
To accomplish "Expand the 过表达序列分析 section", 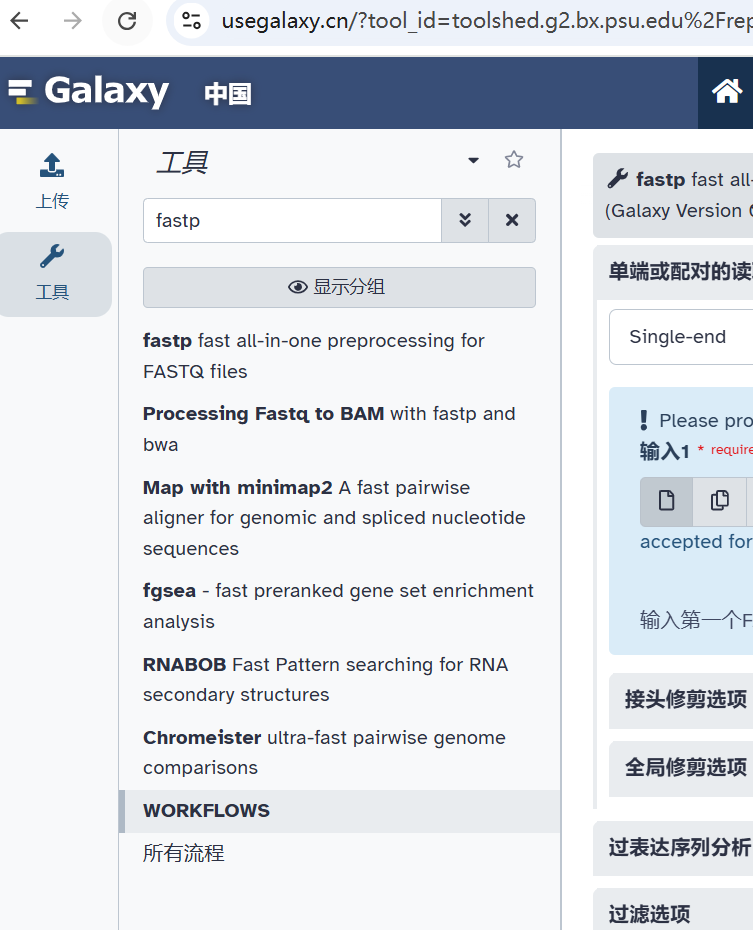I will point(673,848).
